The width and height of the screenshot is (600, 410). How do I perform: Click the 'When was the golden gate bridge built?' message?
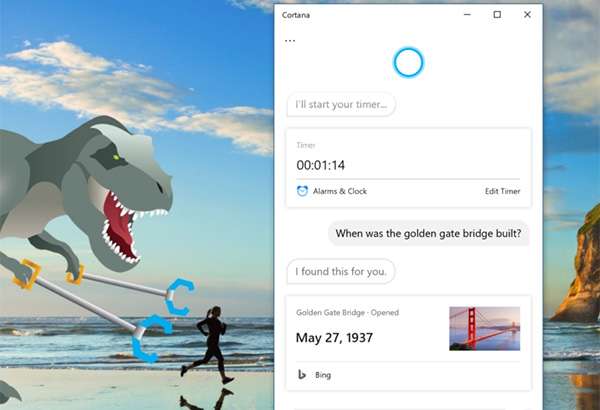428,233
